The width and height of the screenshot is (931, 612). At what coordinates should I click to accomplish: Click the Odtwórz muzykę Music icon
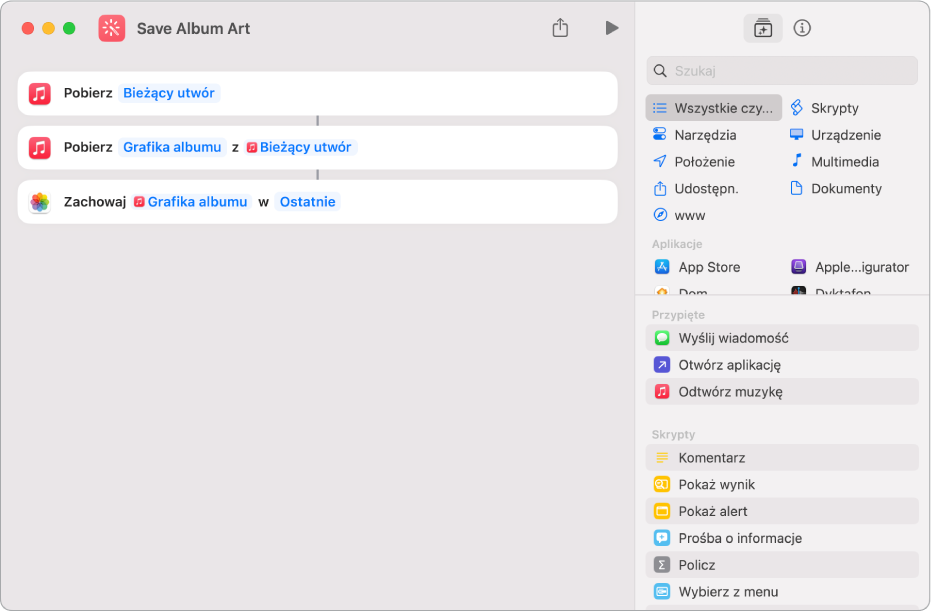click(x=662, y=392)
